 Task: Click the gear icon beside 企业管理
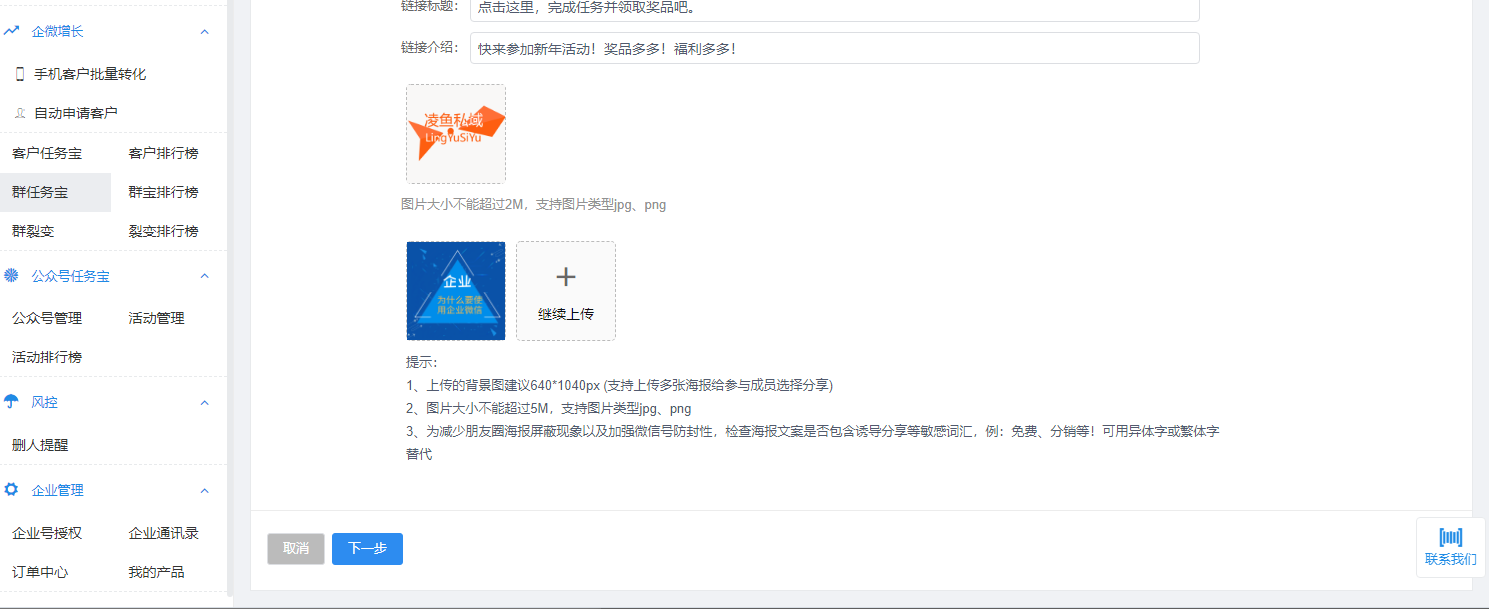(x=12, y=490)
